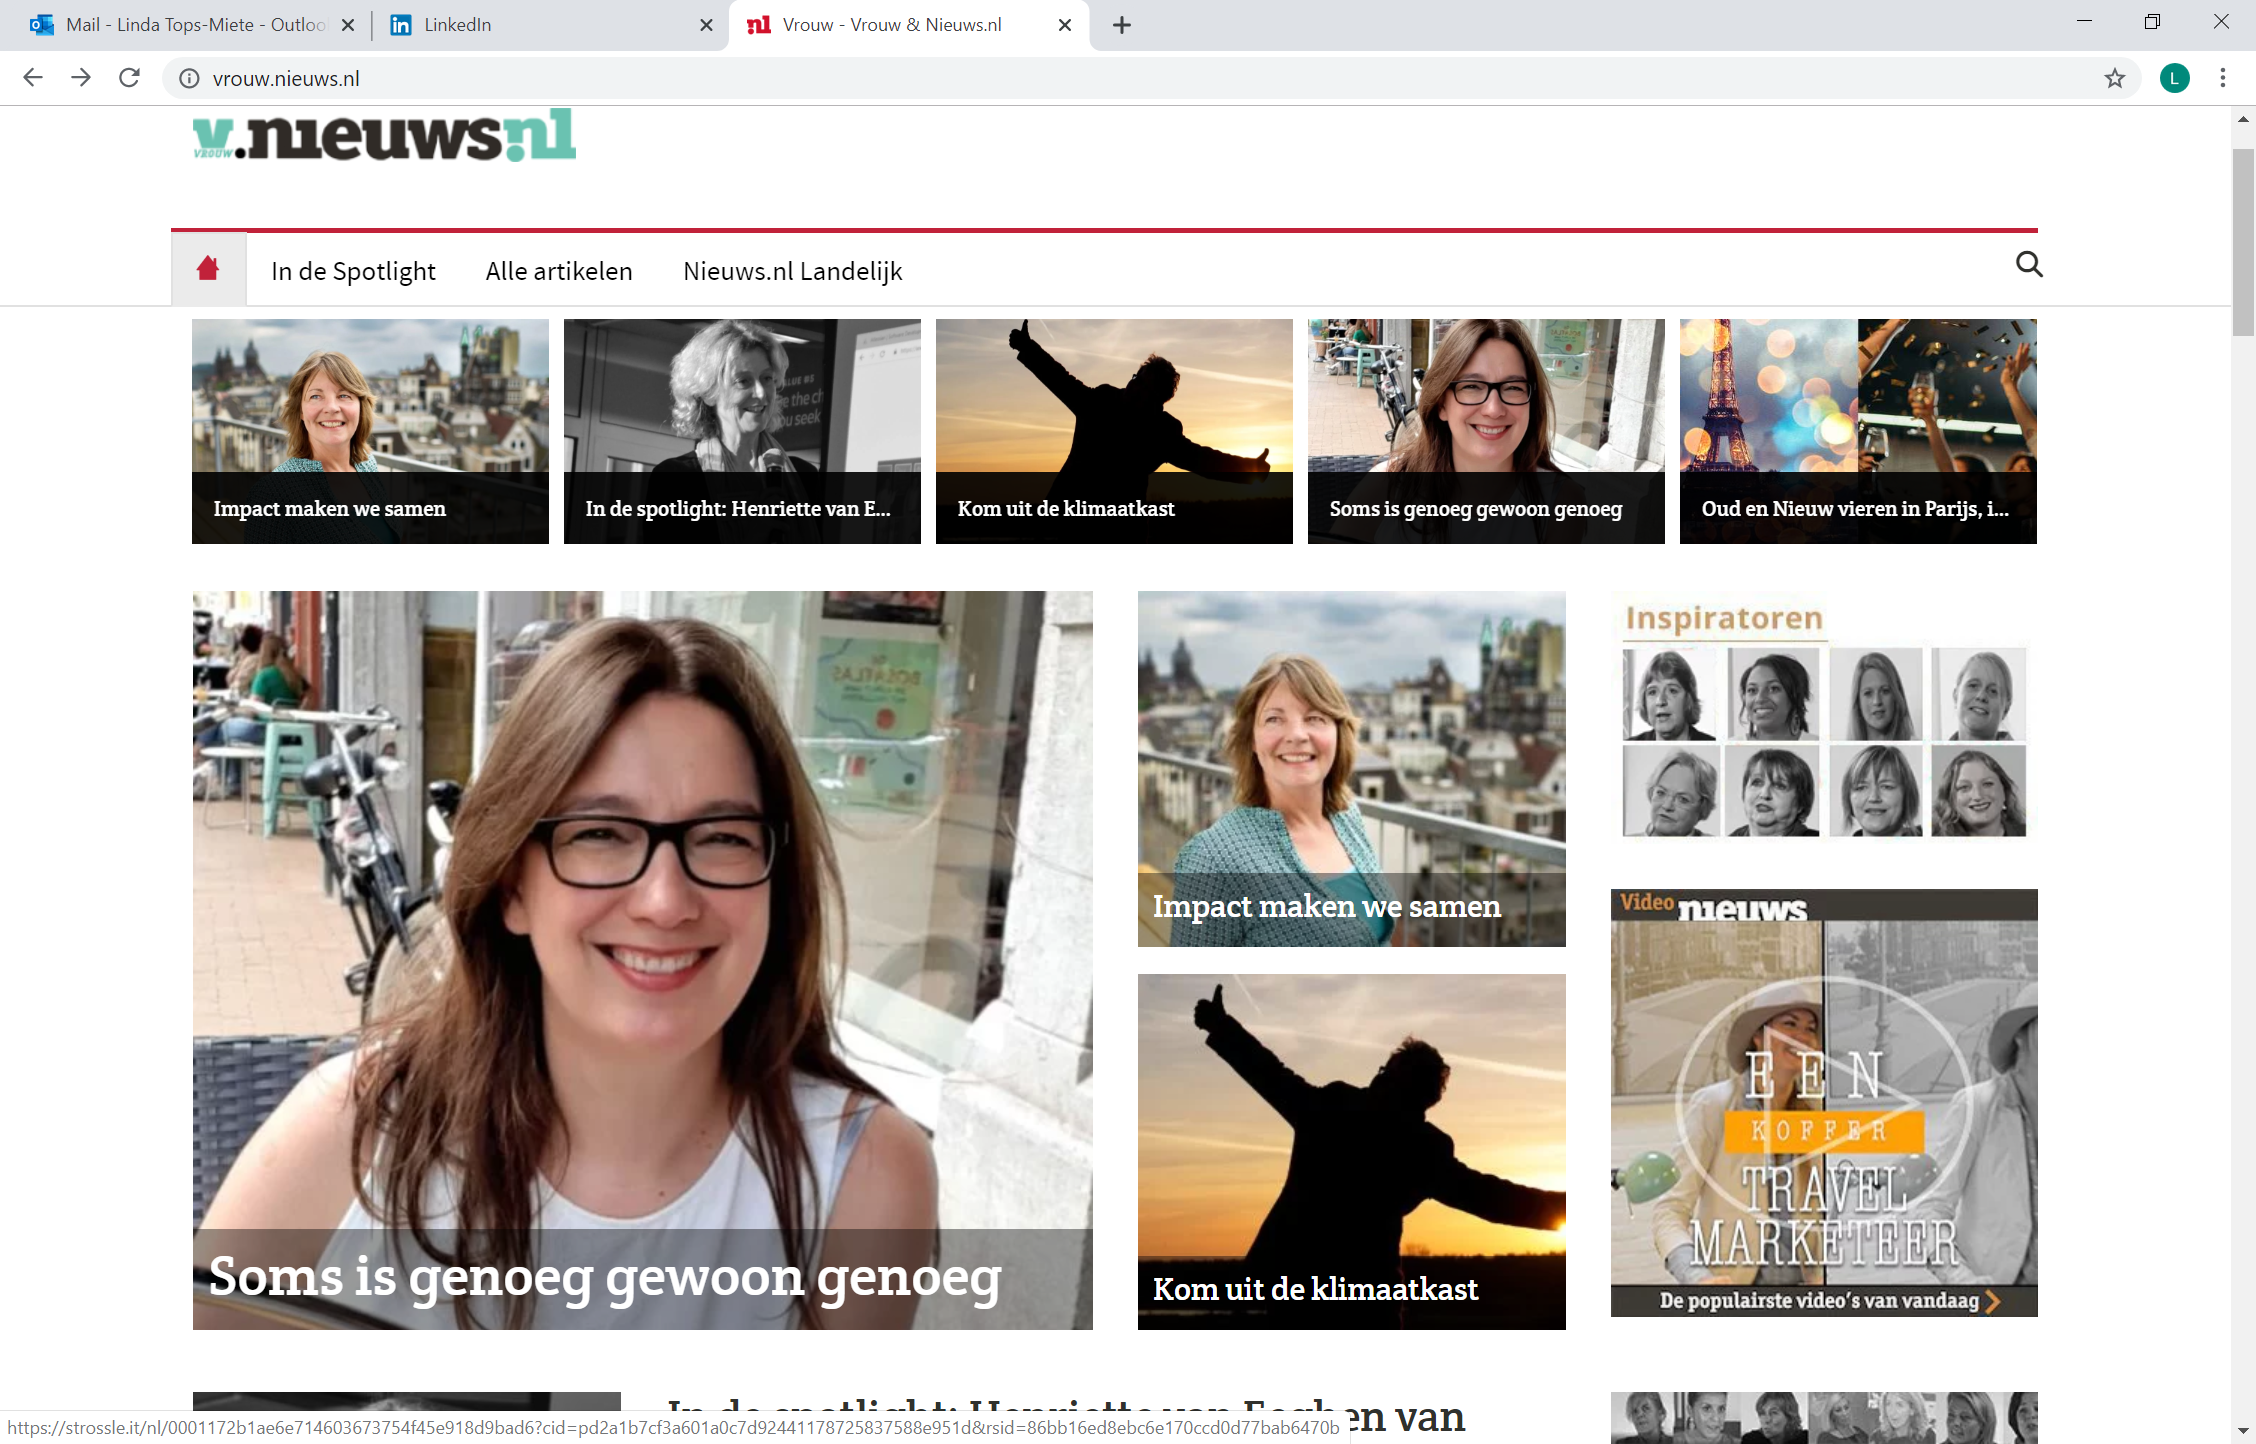This screenshot has height=1444, width=2256.
Task: Open the site search magnifier icon
Action: point(2029,265)
